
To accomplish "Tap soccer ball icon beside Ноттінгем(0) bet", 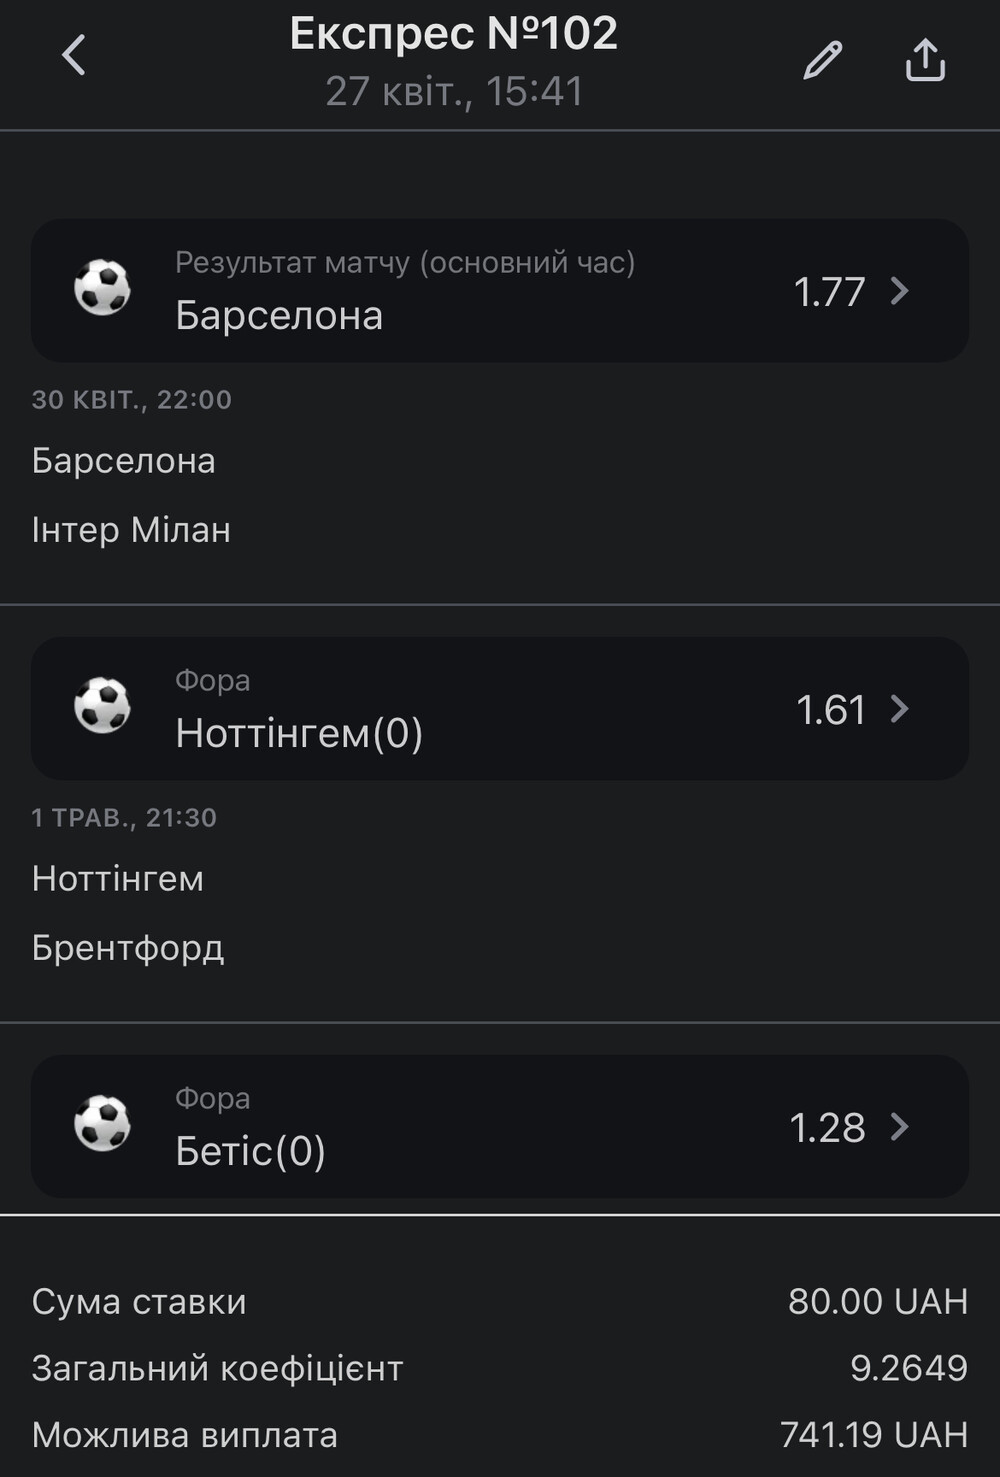I will pyautogui.click(x=102, y=706).
